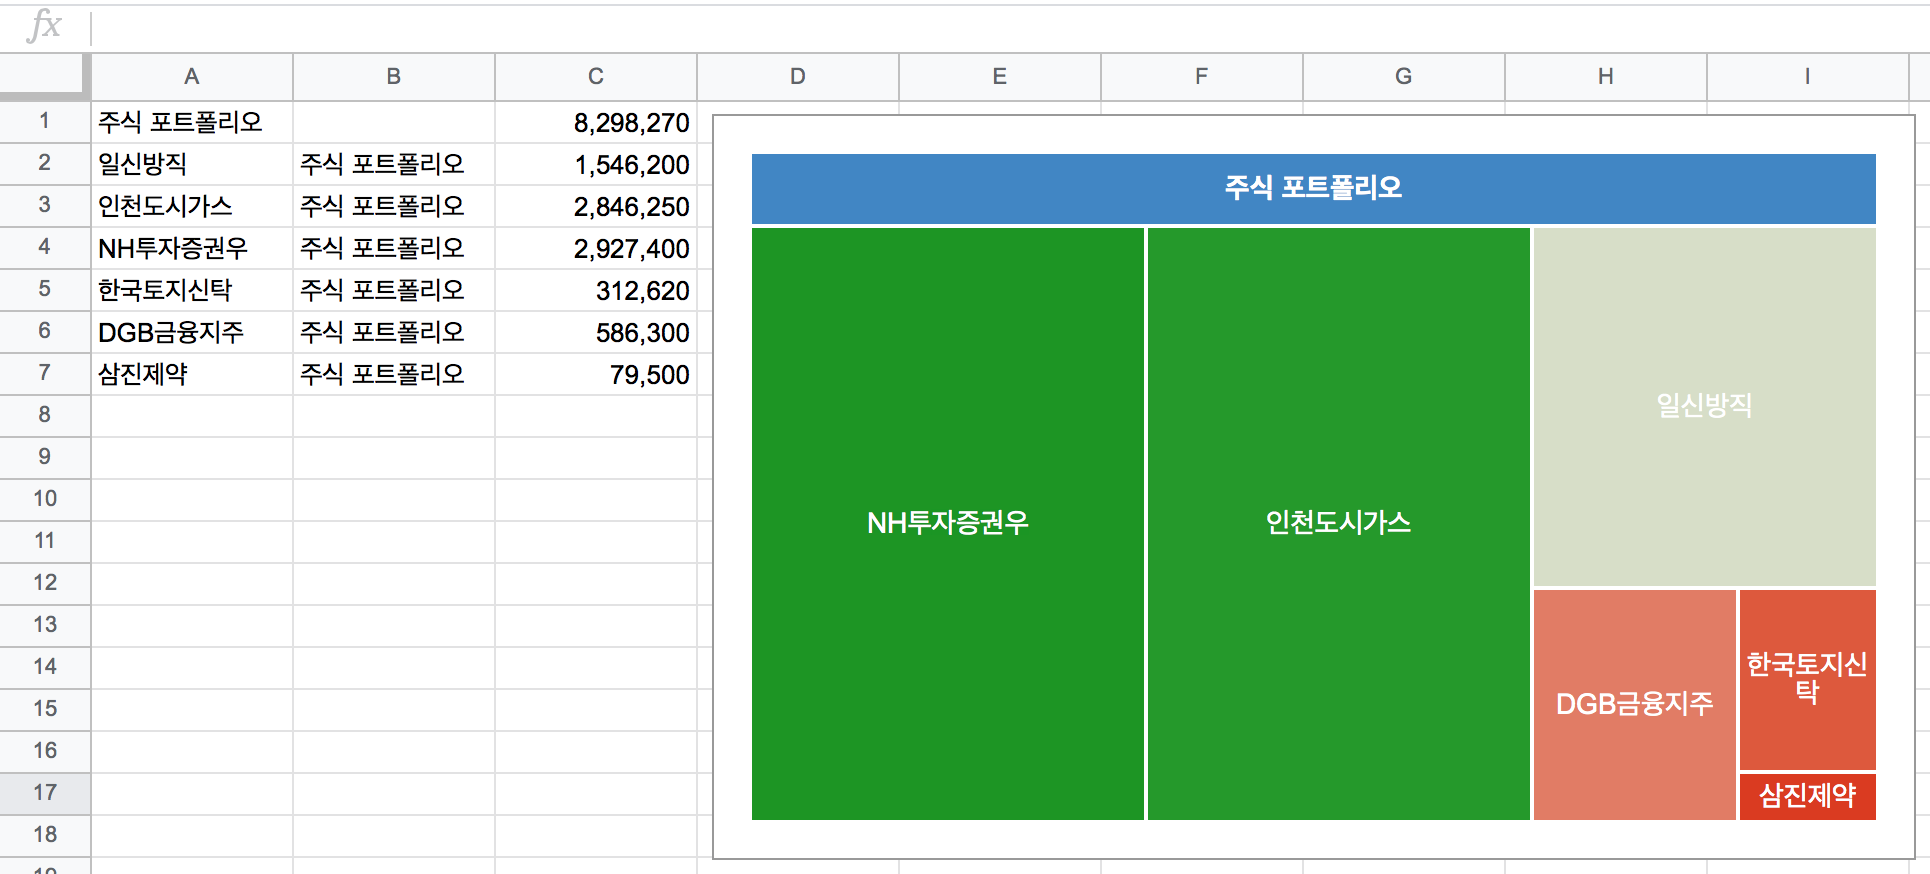
Task: Click the 인천도시가스 green treemap block
Action: pos(1338,523)
